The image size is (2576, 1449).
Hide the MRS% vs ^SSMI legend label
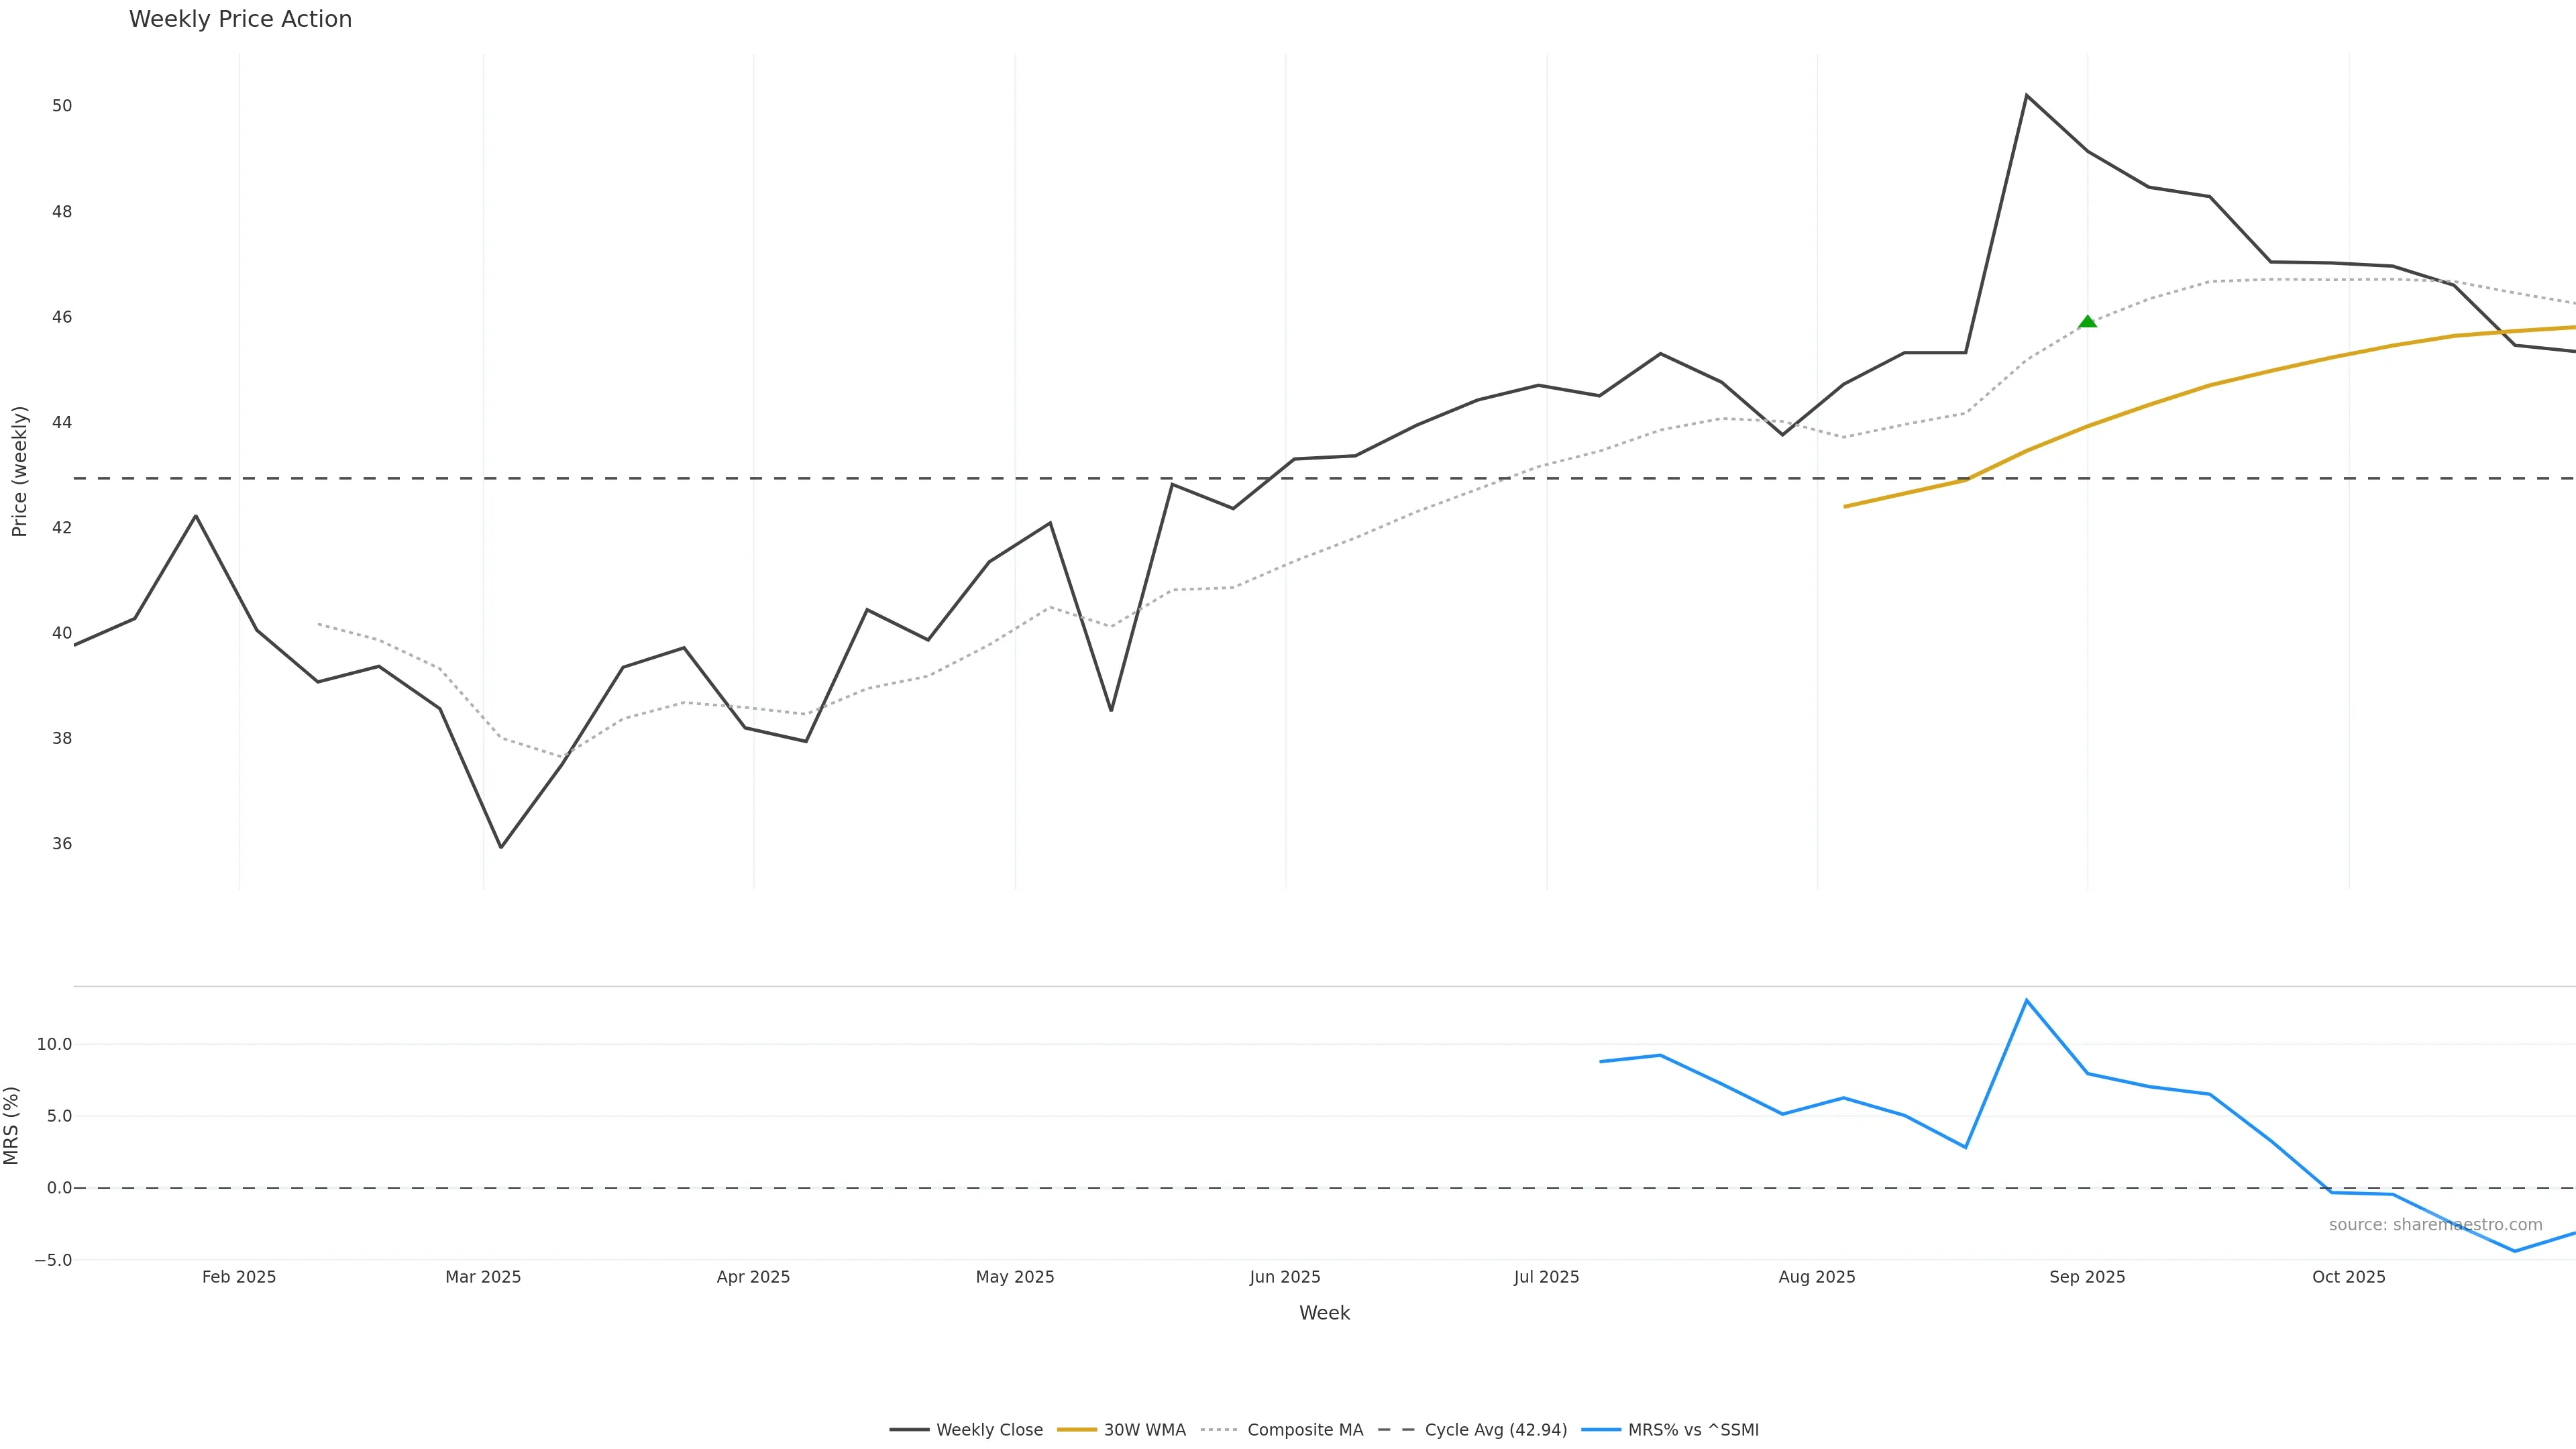(x=1693, y=1430)
